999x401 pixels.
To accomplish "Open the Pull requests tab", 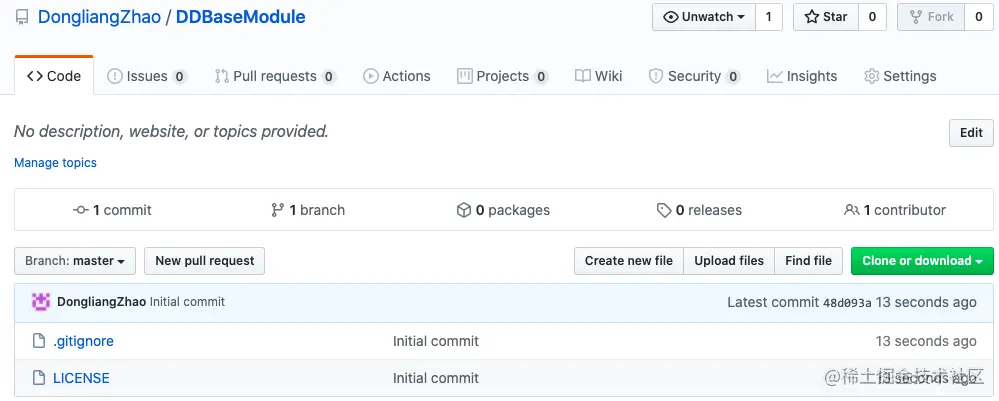I will [274, 76].
